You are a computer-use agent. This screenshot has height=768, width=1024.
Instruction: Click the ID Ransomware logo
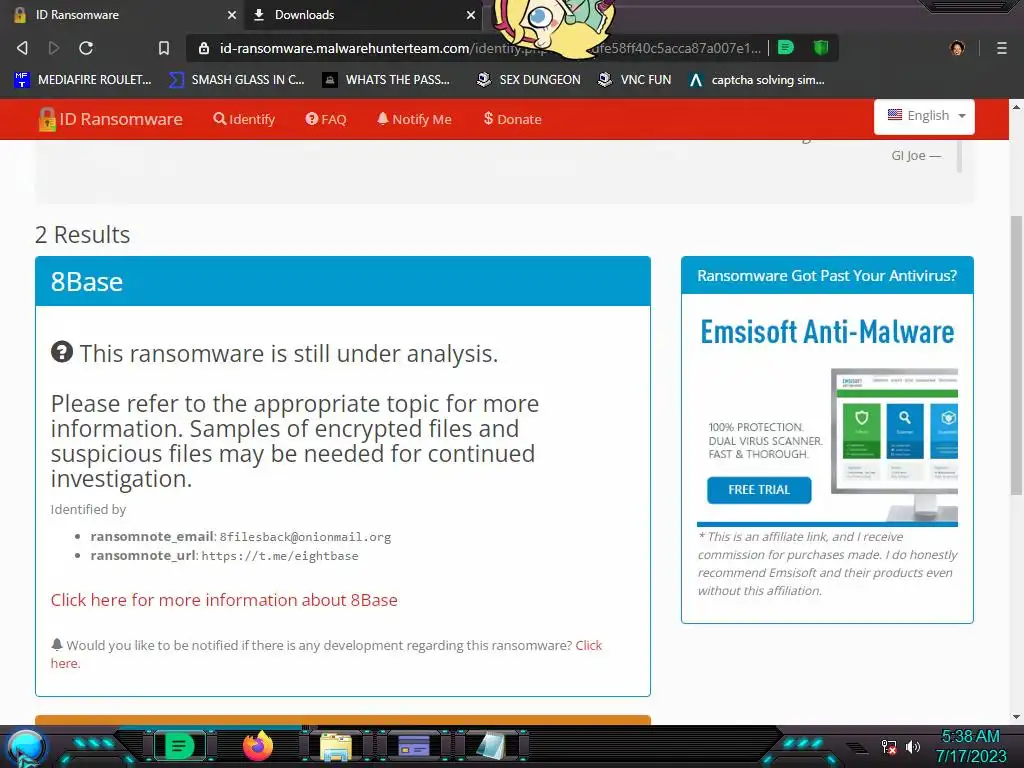pos(110,119)
